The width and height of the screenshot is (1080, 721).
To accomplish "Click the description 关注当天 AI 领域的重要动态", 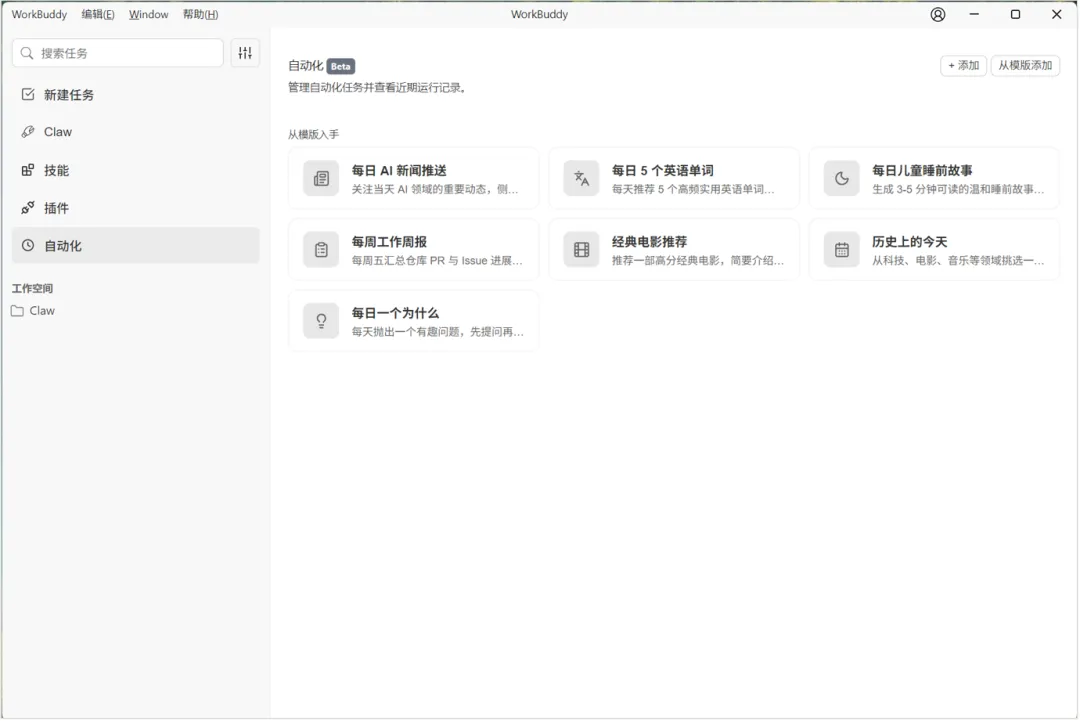I will point(435,189).
